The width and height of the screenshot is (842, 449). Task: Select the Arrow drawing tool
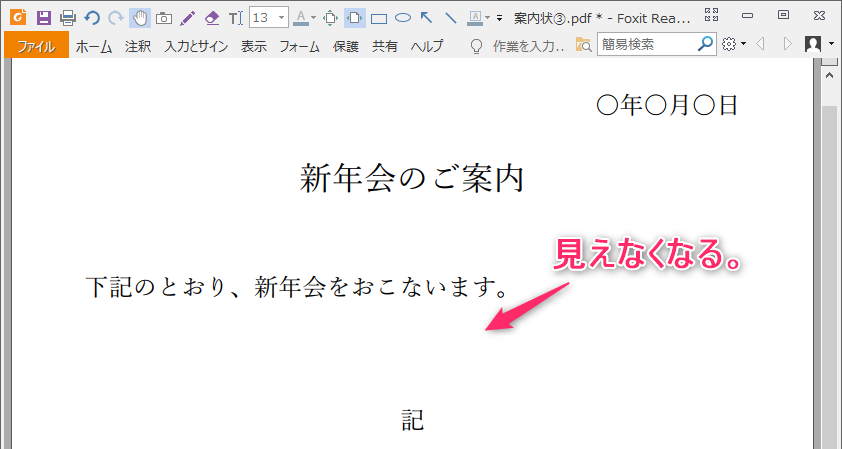[426, 18]
